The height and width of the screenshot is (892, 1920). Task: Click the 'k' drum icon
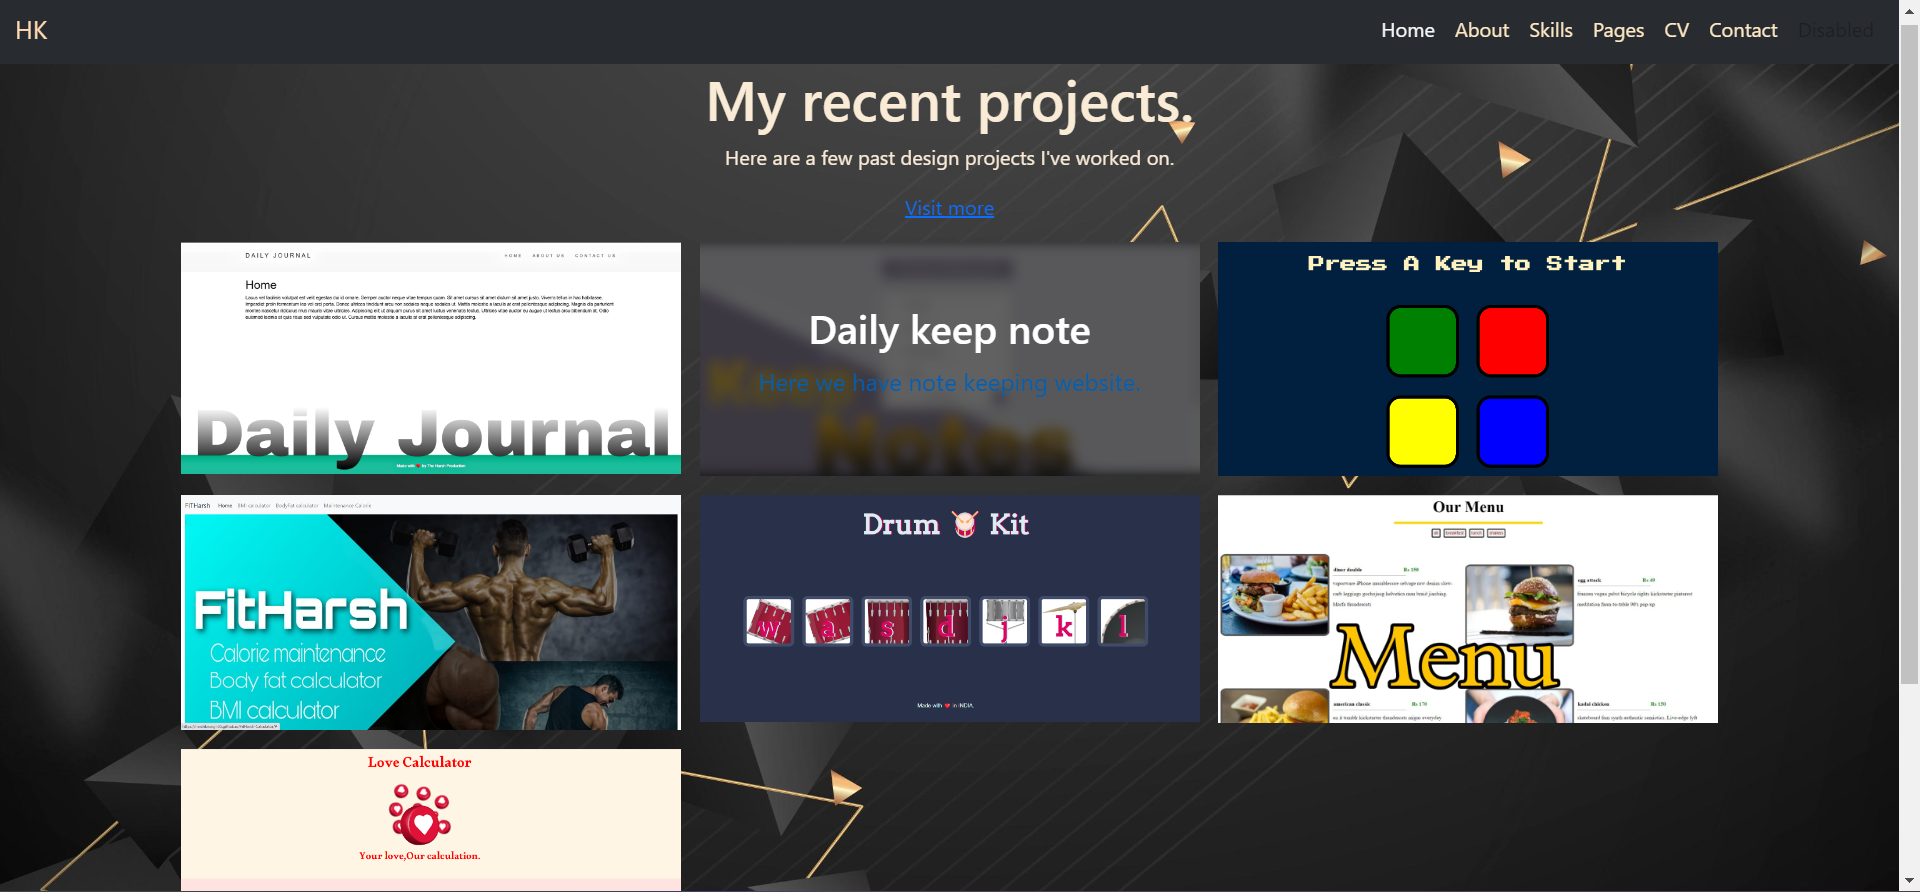click(x=1064, y=621)
